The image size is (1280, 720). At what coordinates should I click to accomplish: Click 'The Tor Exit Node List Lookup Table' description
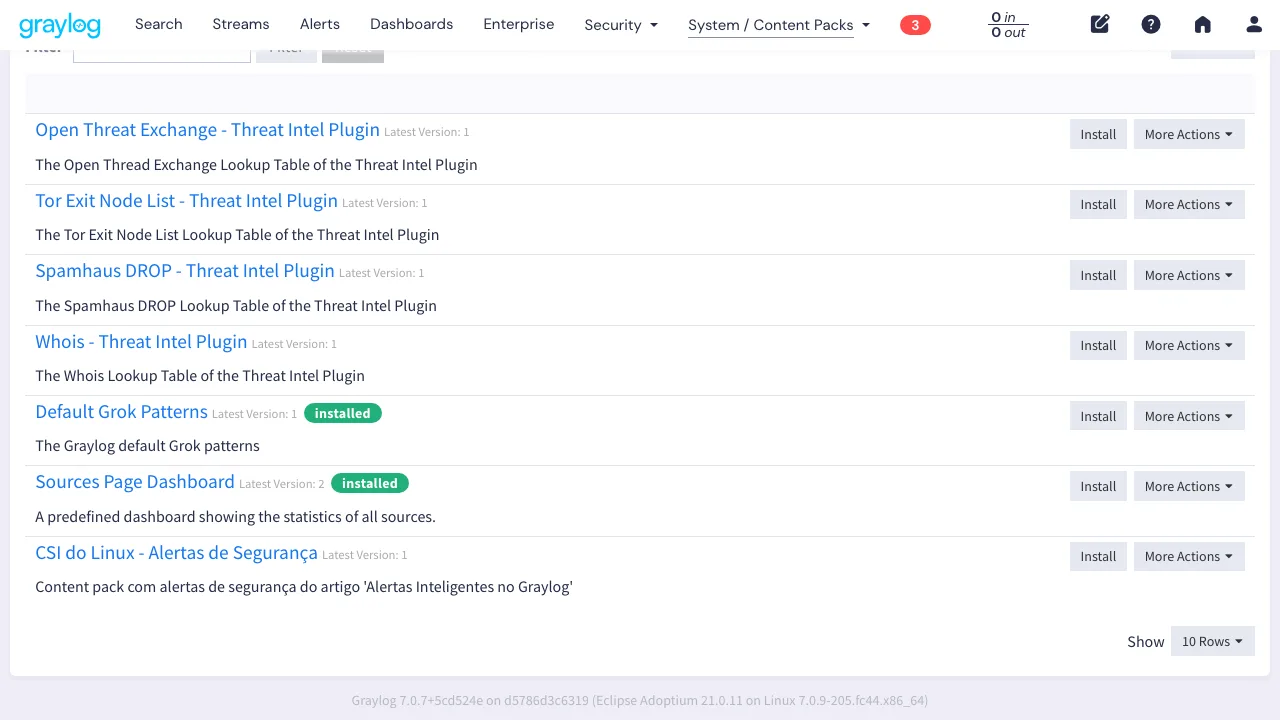tap(237, 235)
